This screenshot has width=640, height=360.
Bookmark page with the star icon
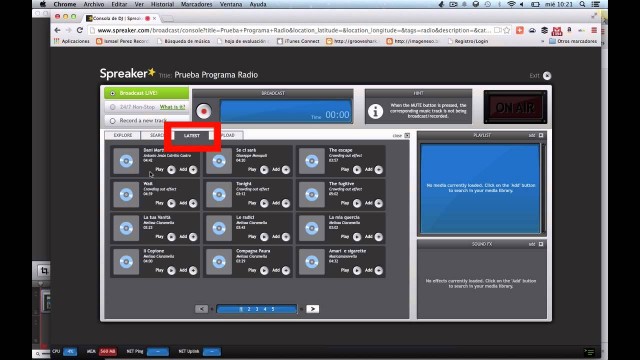[507, 30]
